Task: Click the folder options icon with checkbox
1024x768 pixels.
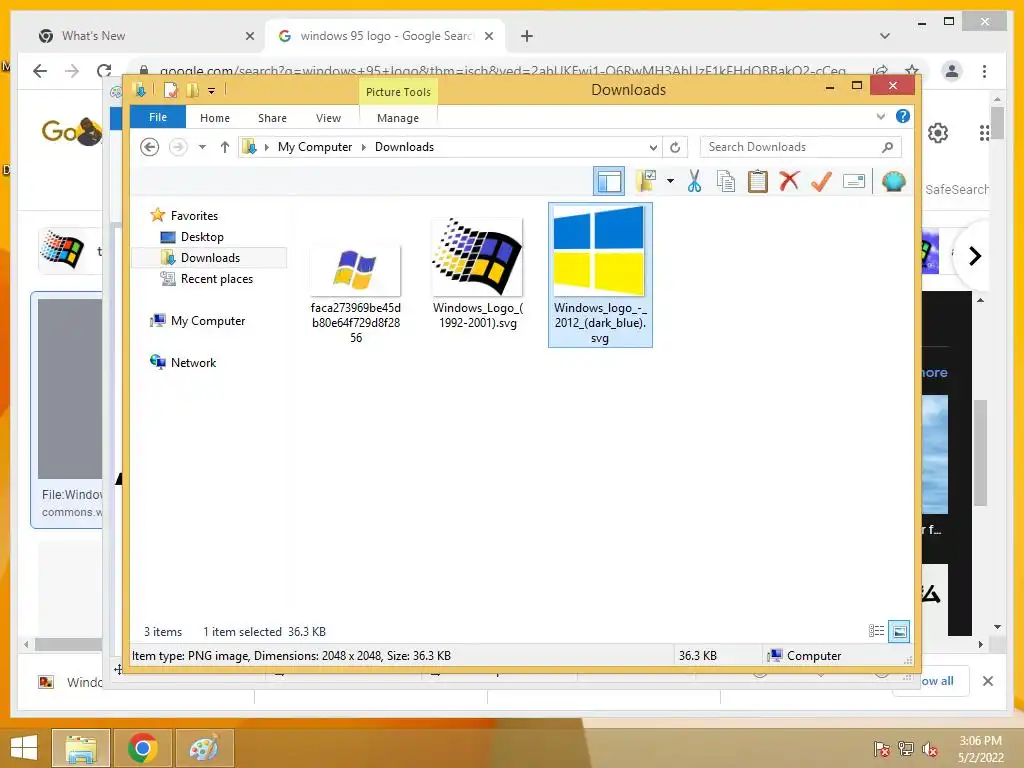Action: click(647, 181)
